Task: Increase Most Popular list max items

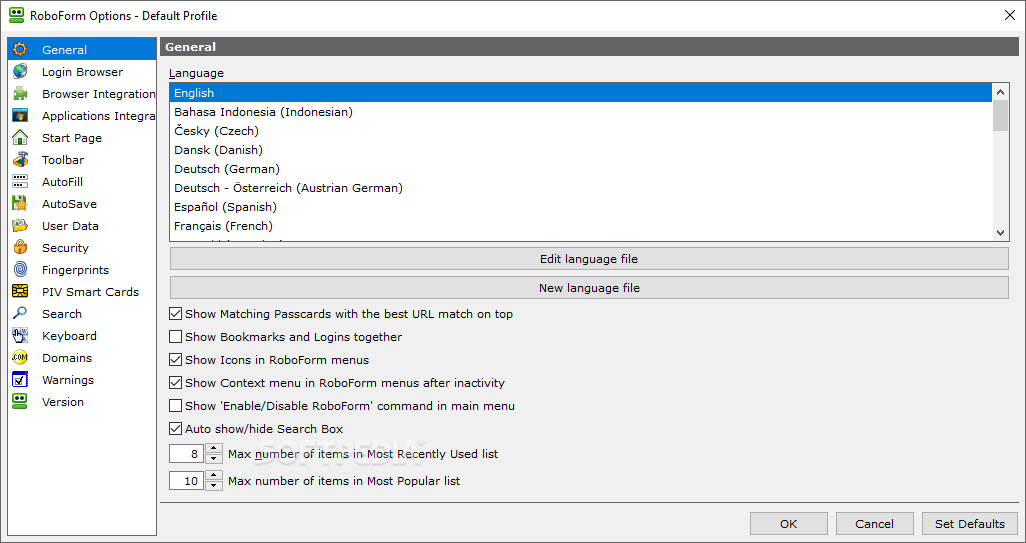Action: [214, 476]
